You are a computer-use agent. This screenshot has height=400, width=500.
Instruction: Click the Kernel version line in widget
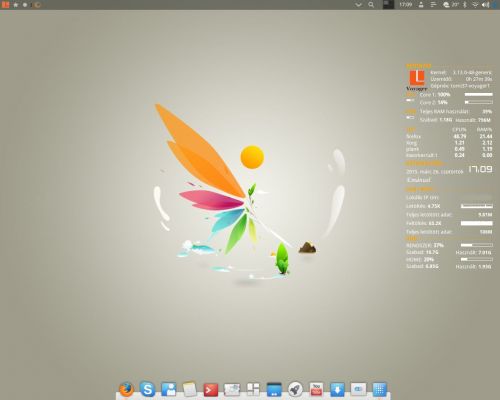(461, 72)
